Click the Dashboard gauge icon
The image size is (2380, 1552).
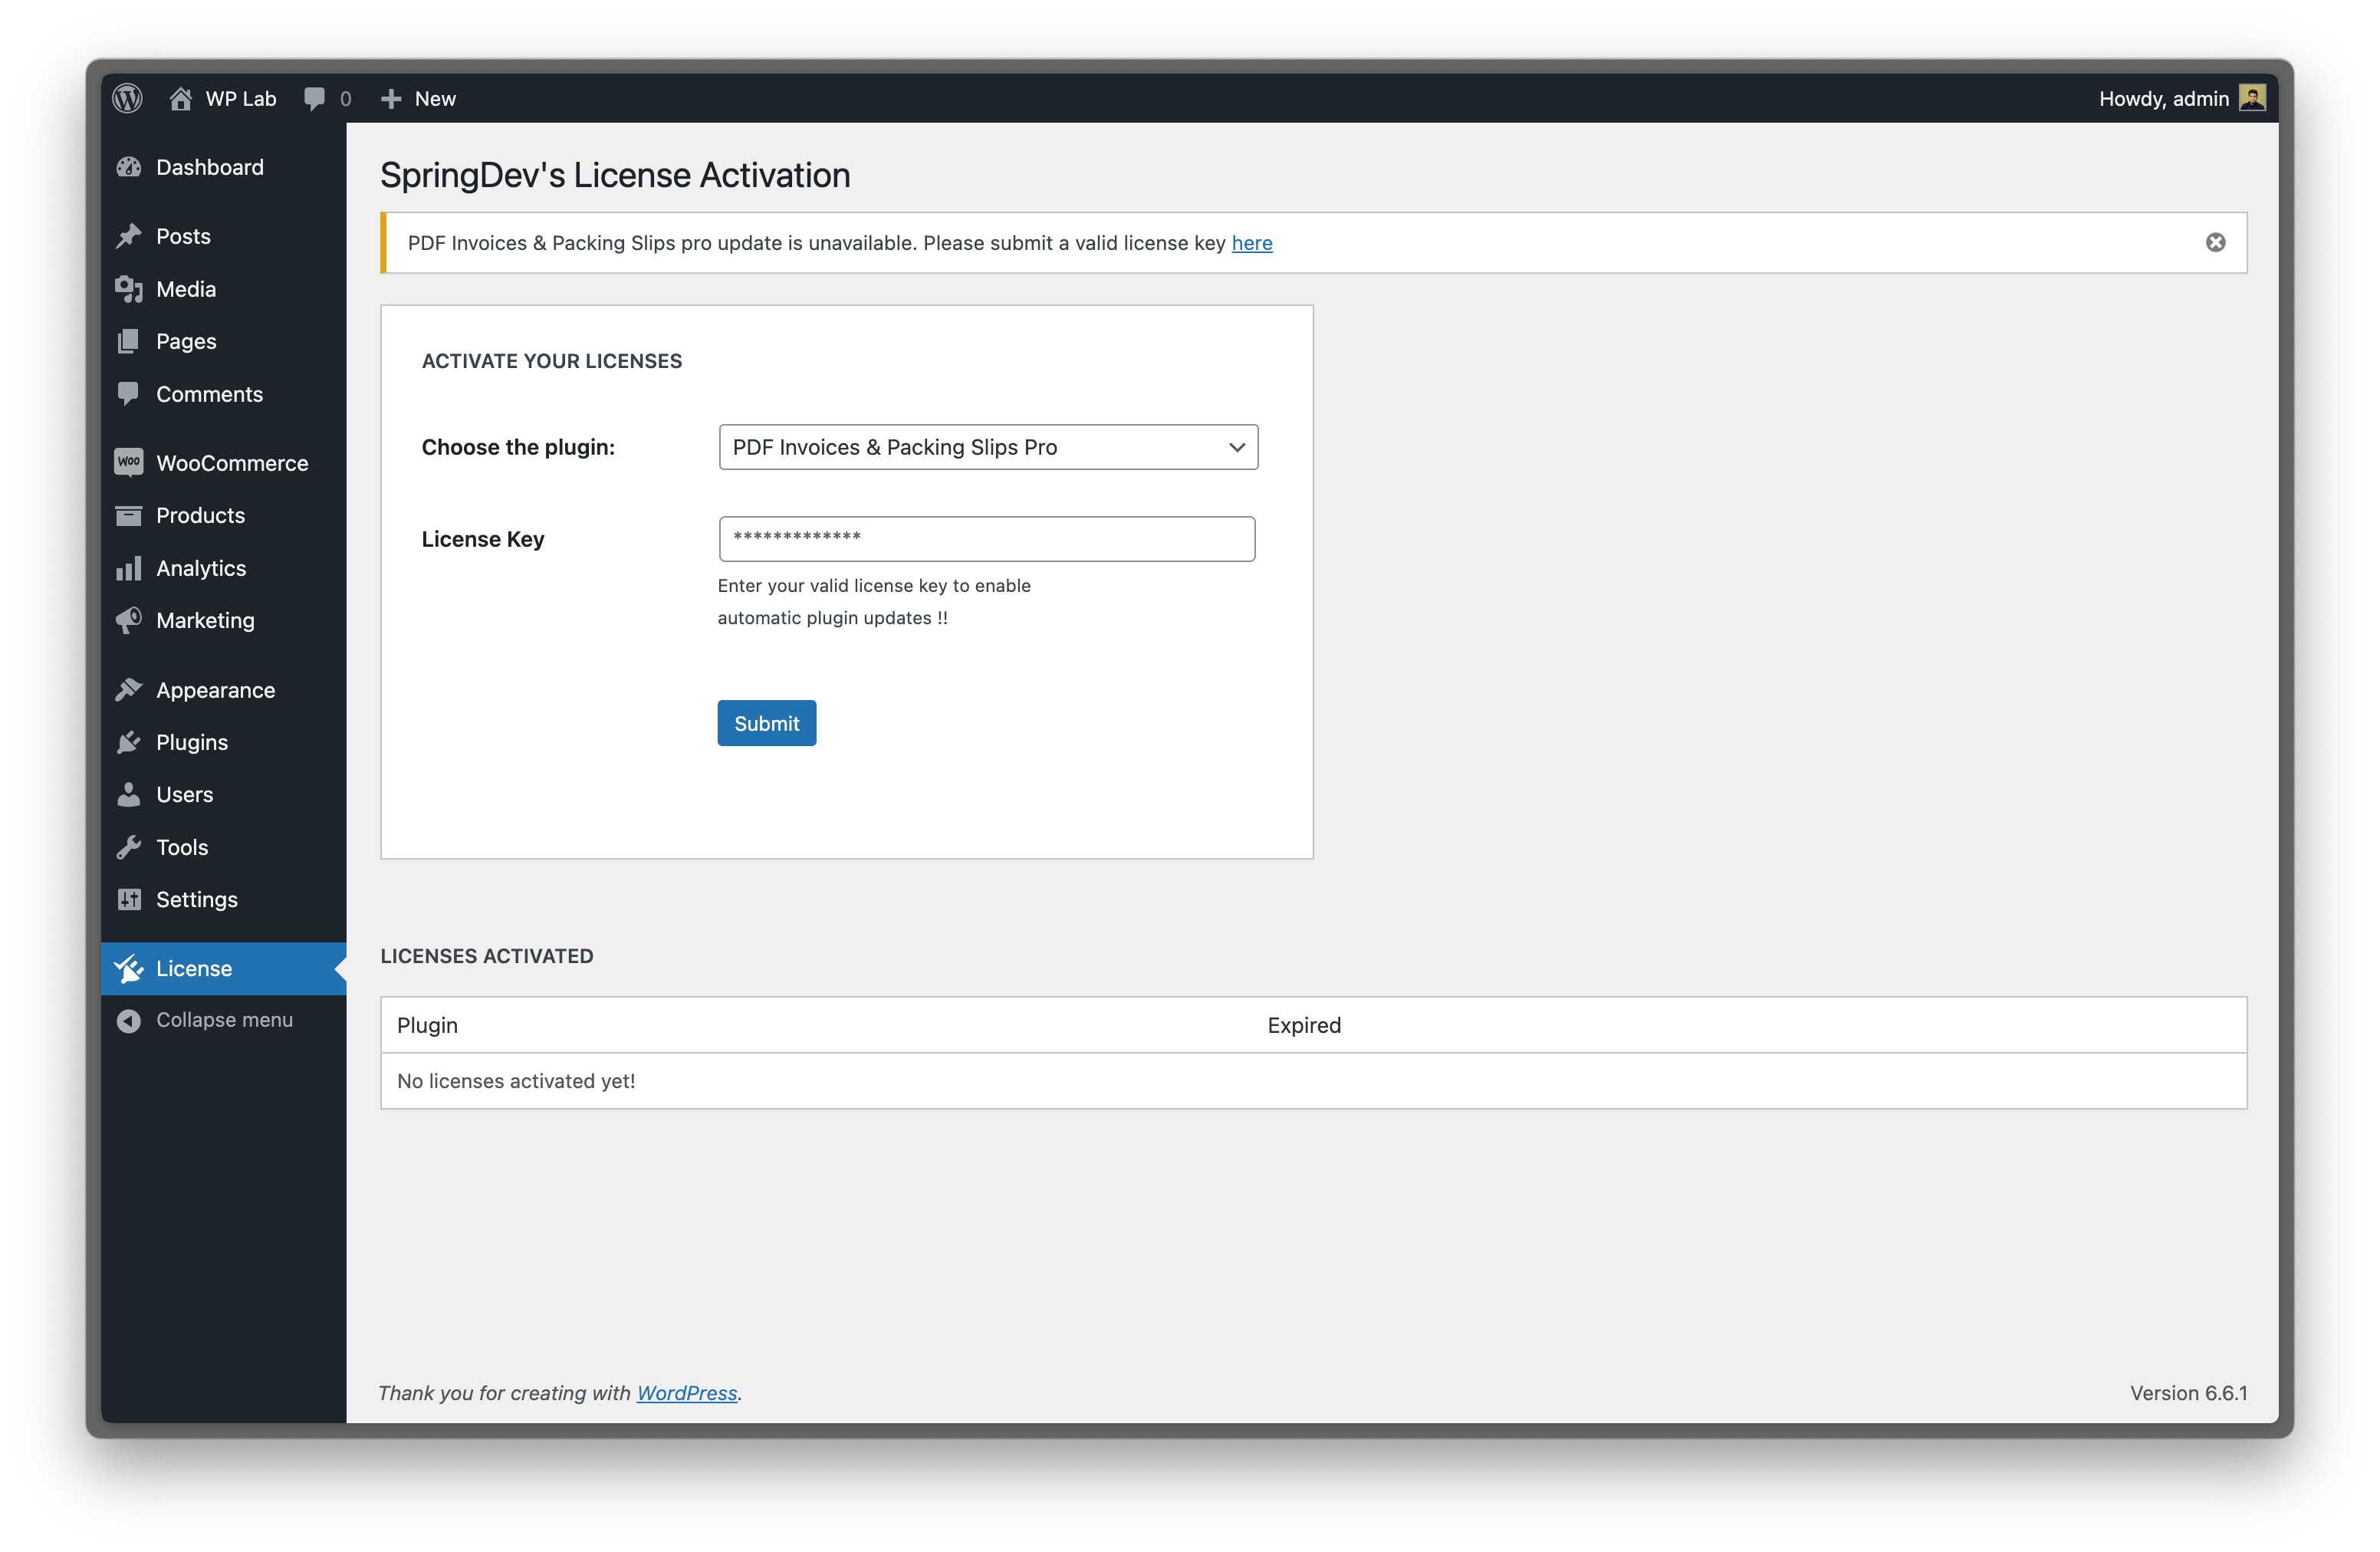129,167
